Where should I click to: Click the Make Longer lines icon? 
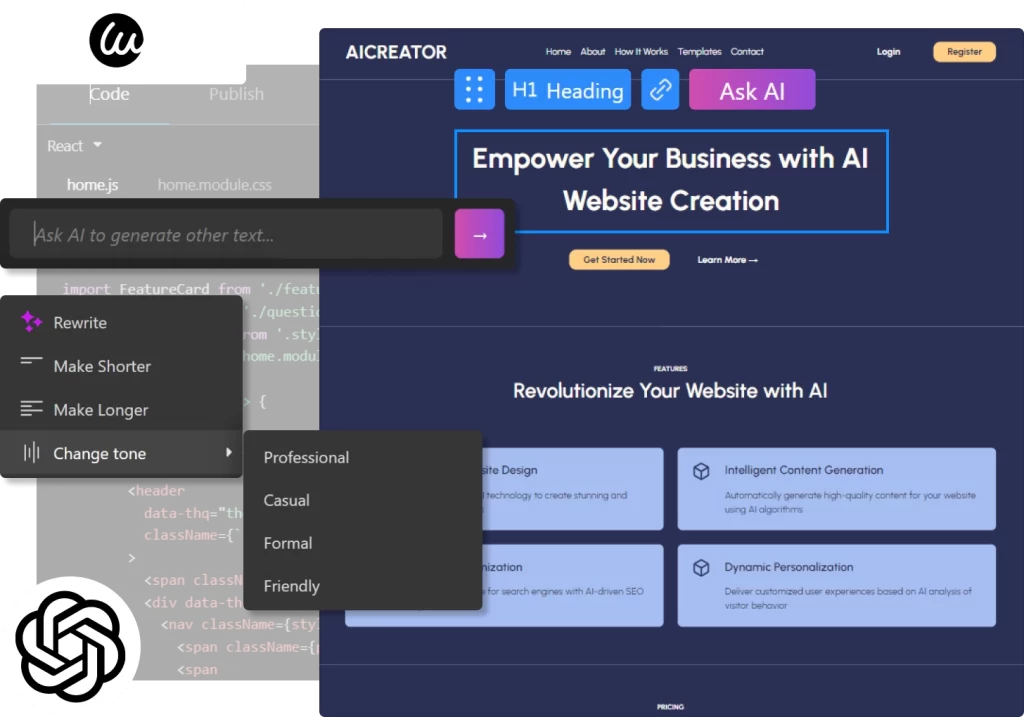[x=31, y=409]
